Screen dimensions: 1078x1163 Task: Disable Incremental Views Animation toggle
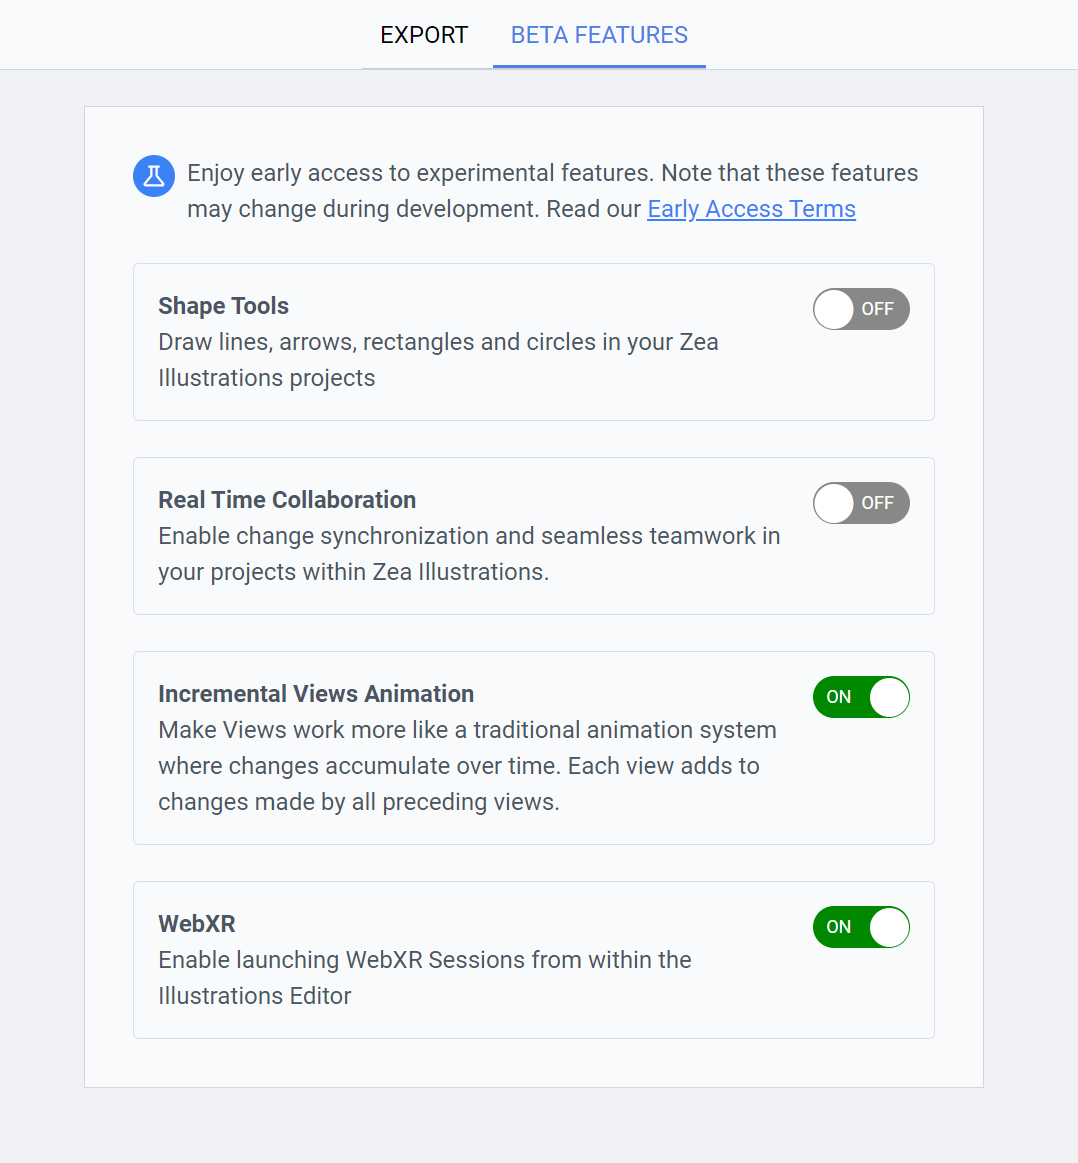pyautogui.click(x=861, y=697)
